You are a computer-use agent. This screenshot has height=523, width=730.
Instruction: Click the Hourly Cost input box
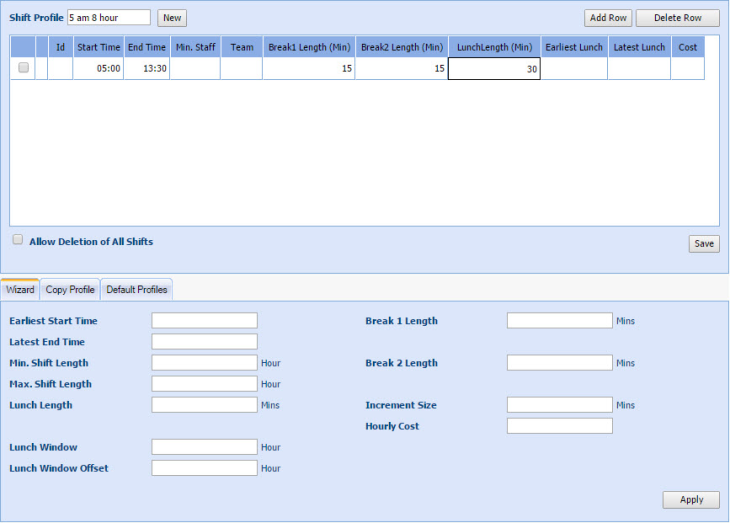coord(559,426)
